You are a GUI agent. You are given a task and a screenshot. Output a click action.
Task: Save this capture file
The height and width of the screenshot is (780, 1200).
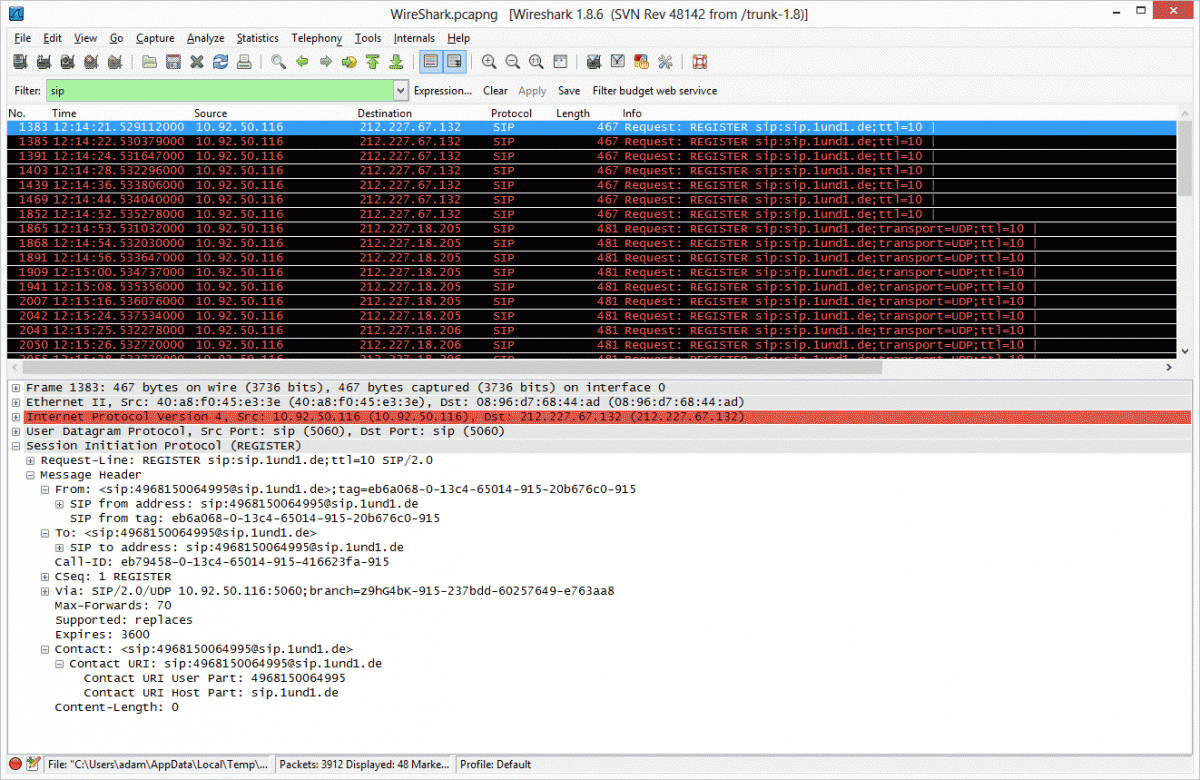(173, 62)
